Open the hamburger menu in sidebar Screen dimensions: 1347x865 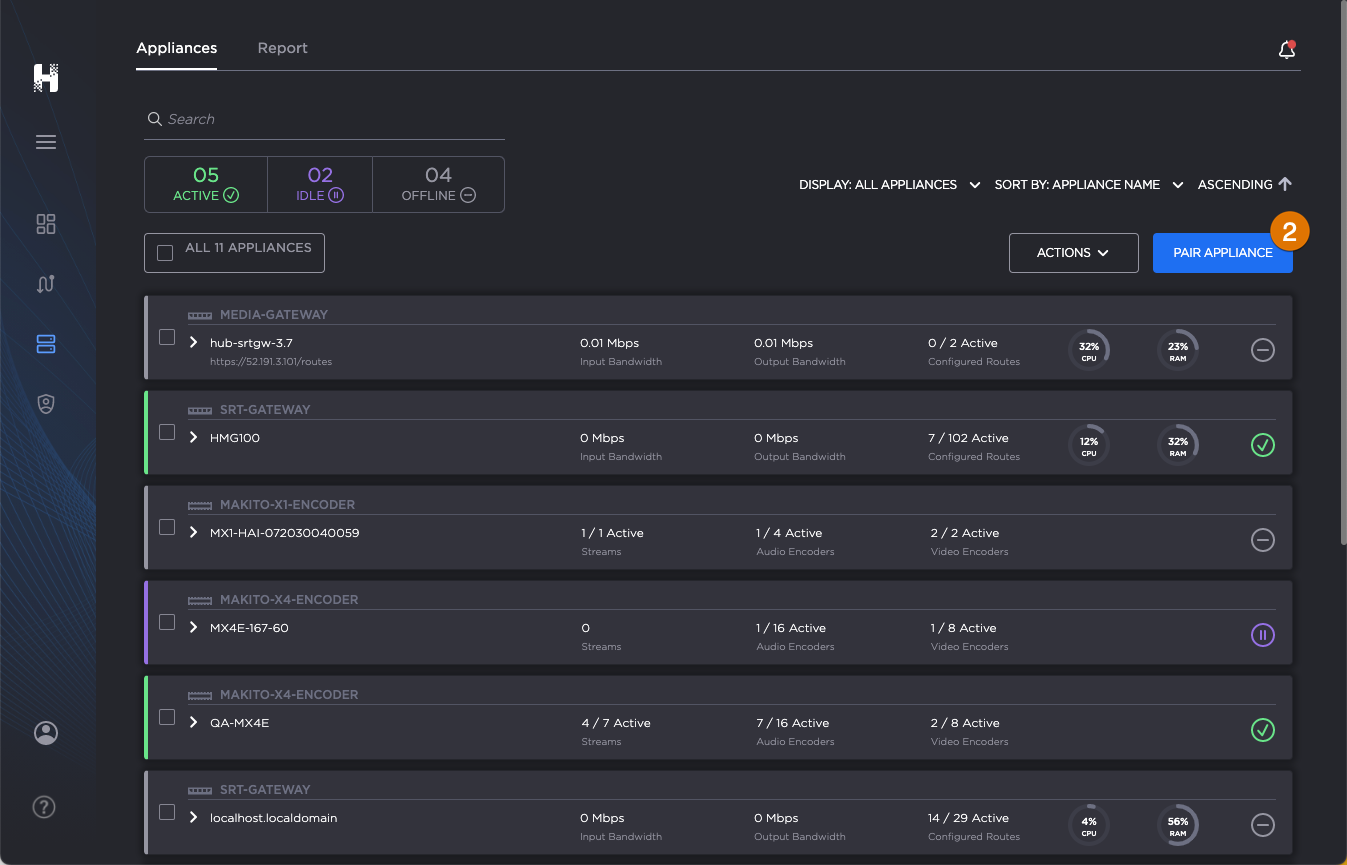(46, 142)
